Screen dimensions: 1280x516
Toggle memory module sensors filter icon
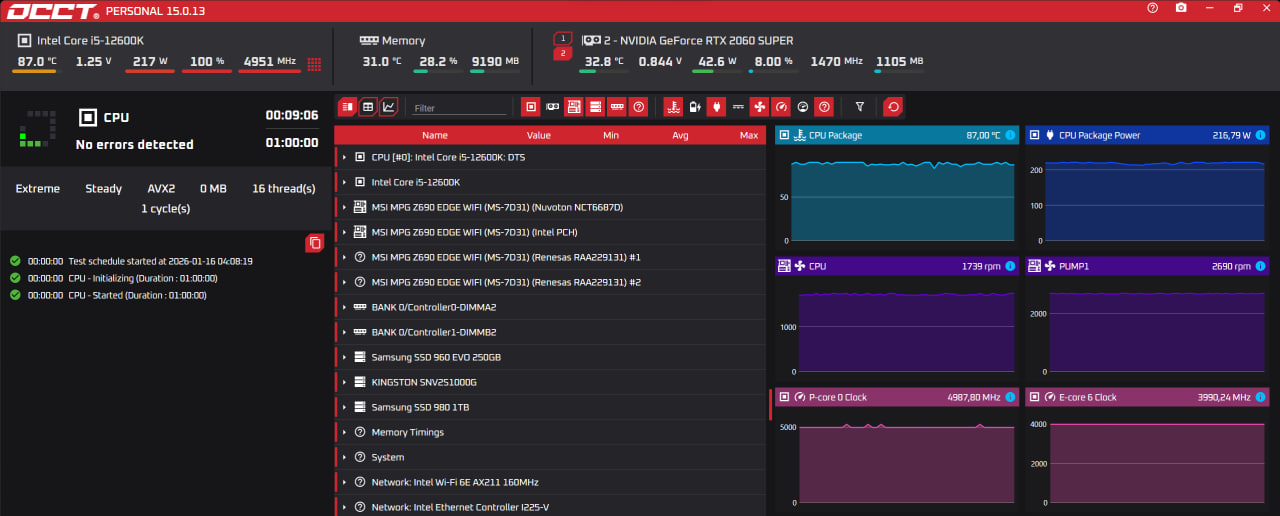tap(617, 106)
